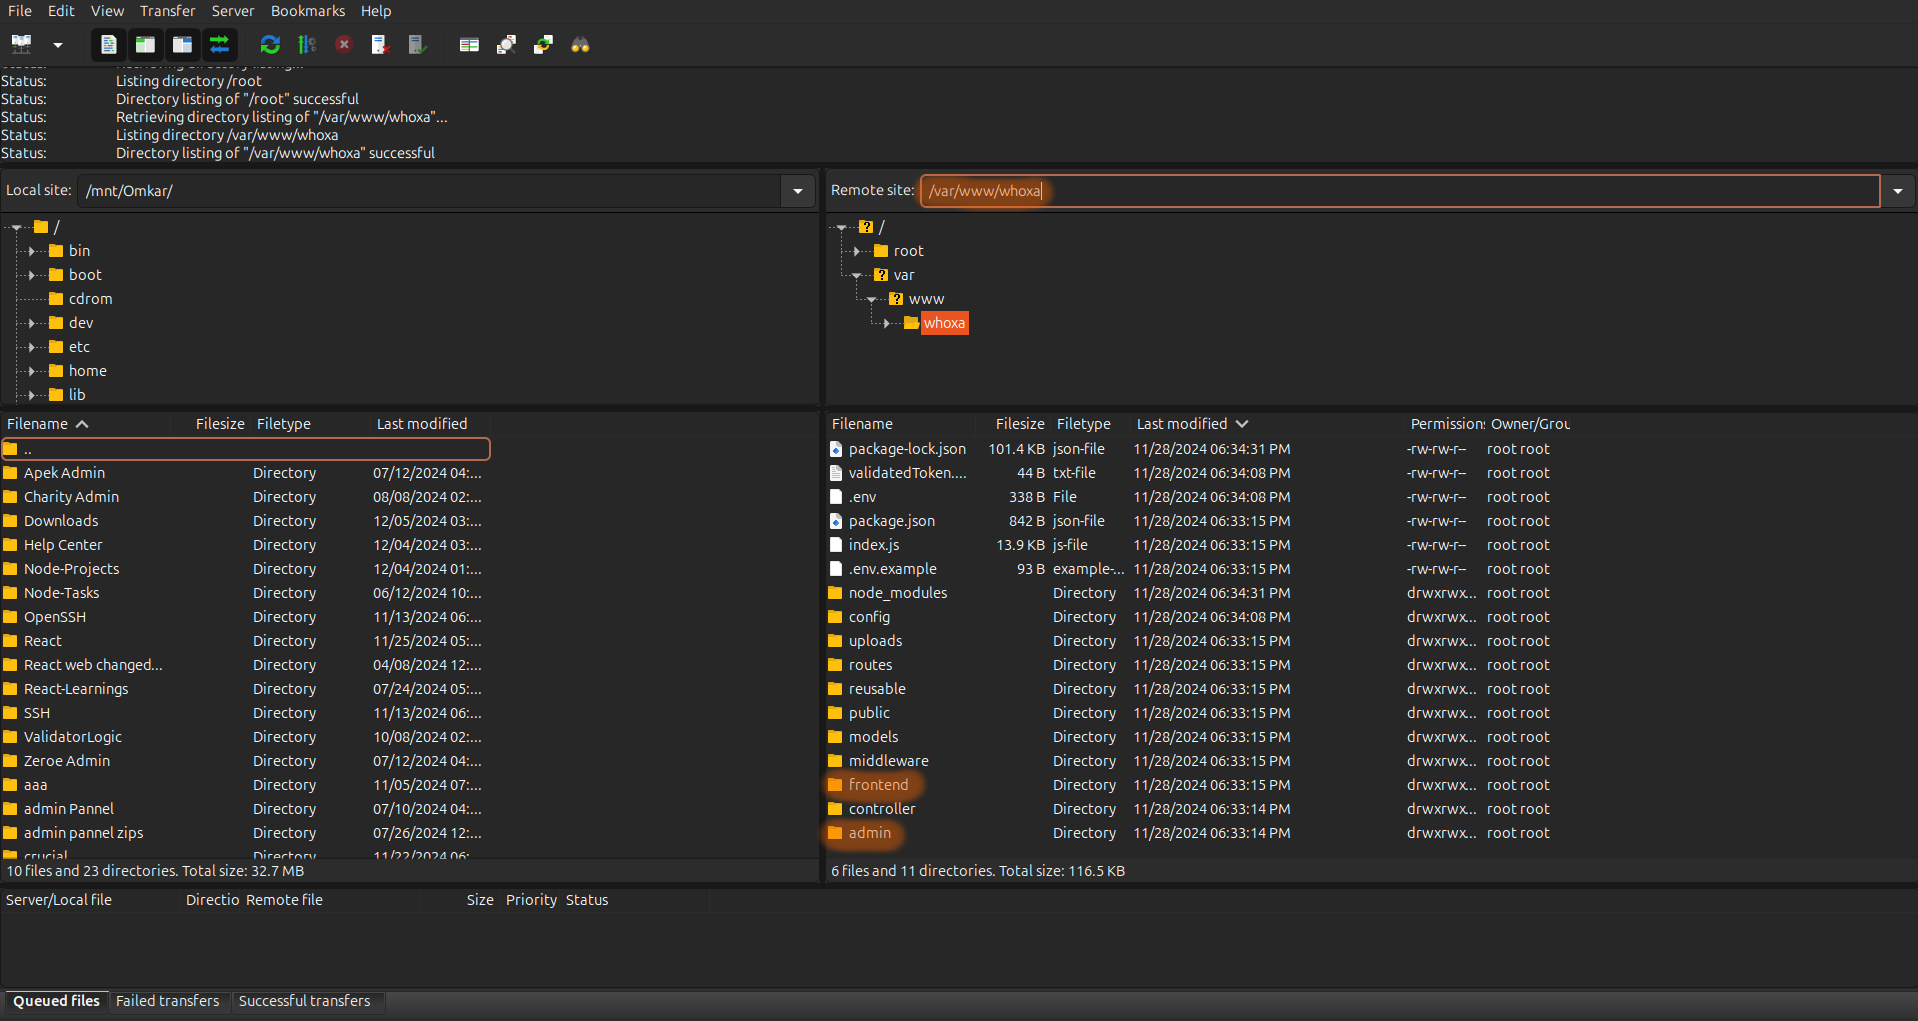Reconnect to the last used server
The width and height of the screenshot is (1918, 1021).
pos(417,44)
